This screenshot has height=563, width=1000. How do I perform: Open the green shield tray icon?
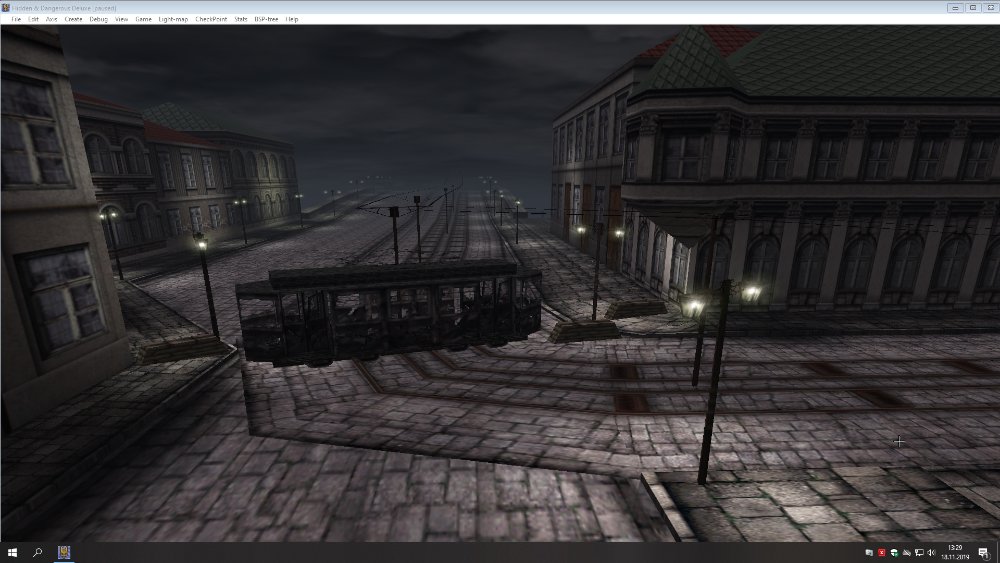pyautogui.click(x=894, y=553)
